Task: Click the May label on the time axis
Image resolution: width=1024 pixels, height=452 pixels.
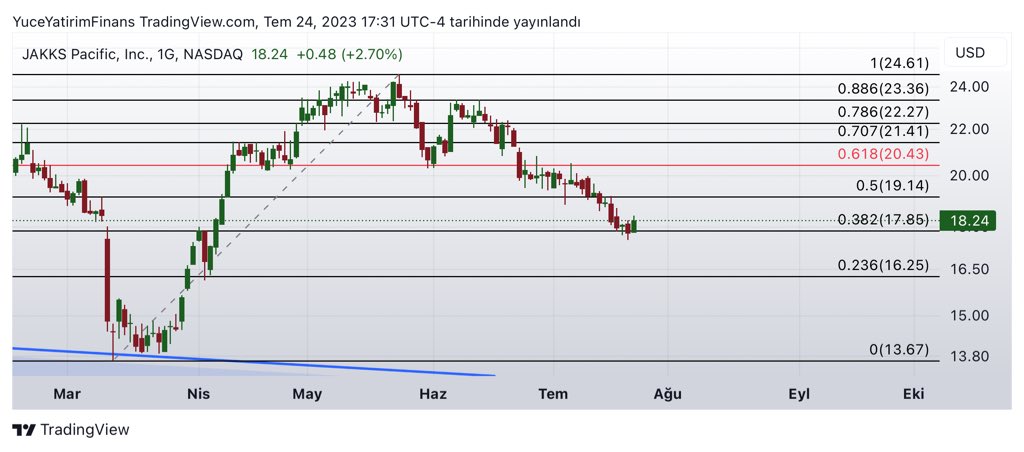Action: click(x=308, y=394)
